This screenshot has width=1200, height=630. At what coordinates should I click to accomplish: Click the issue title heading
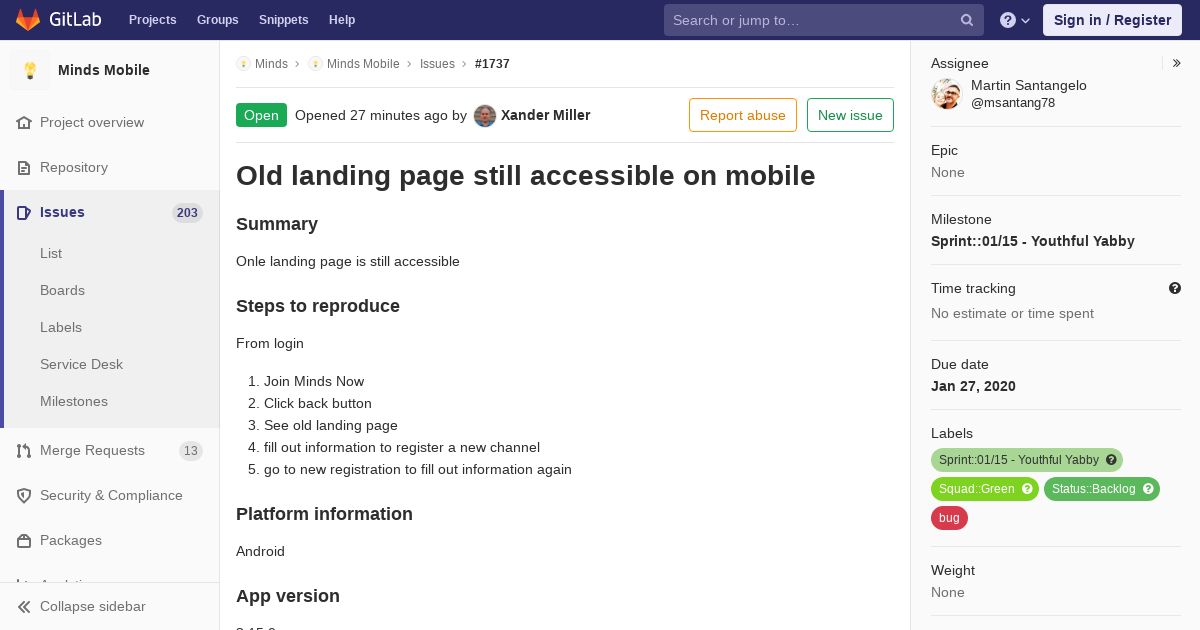(x=526, y=176)
